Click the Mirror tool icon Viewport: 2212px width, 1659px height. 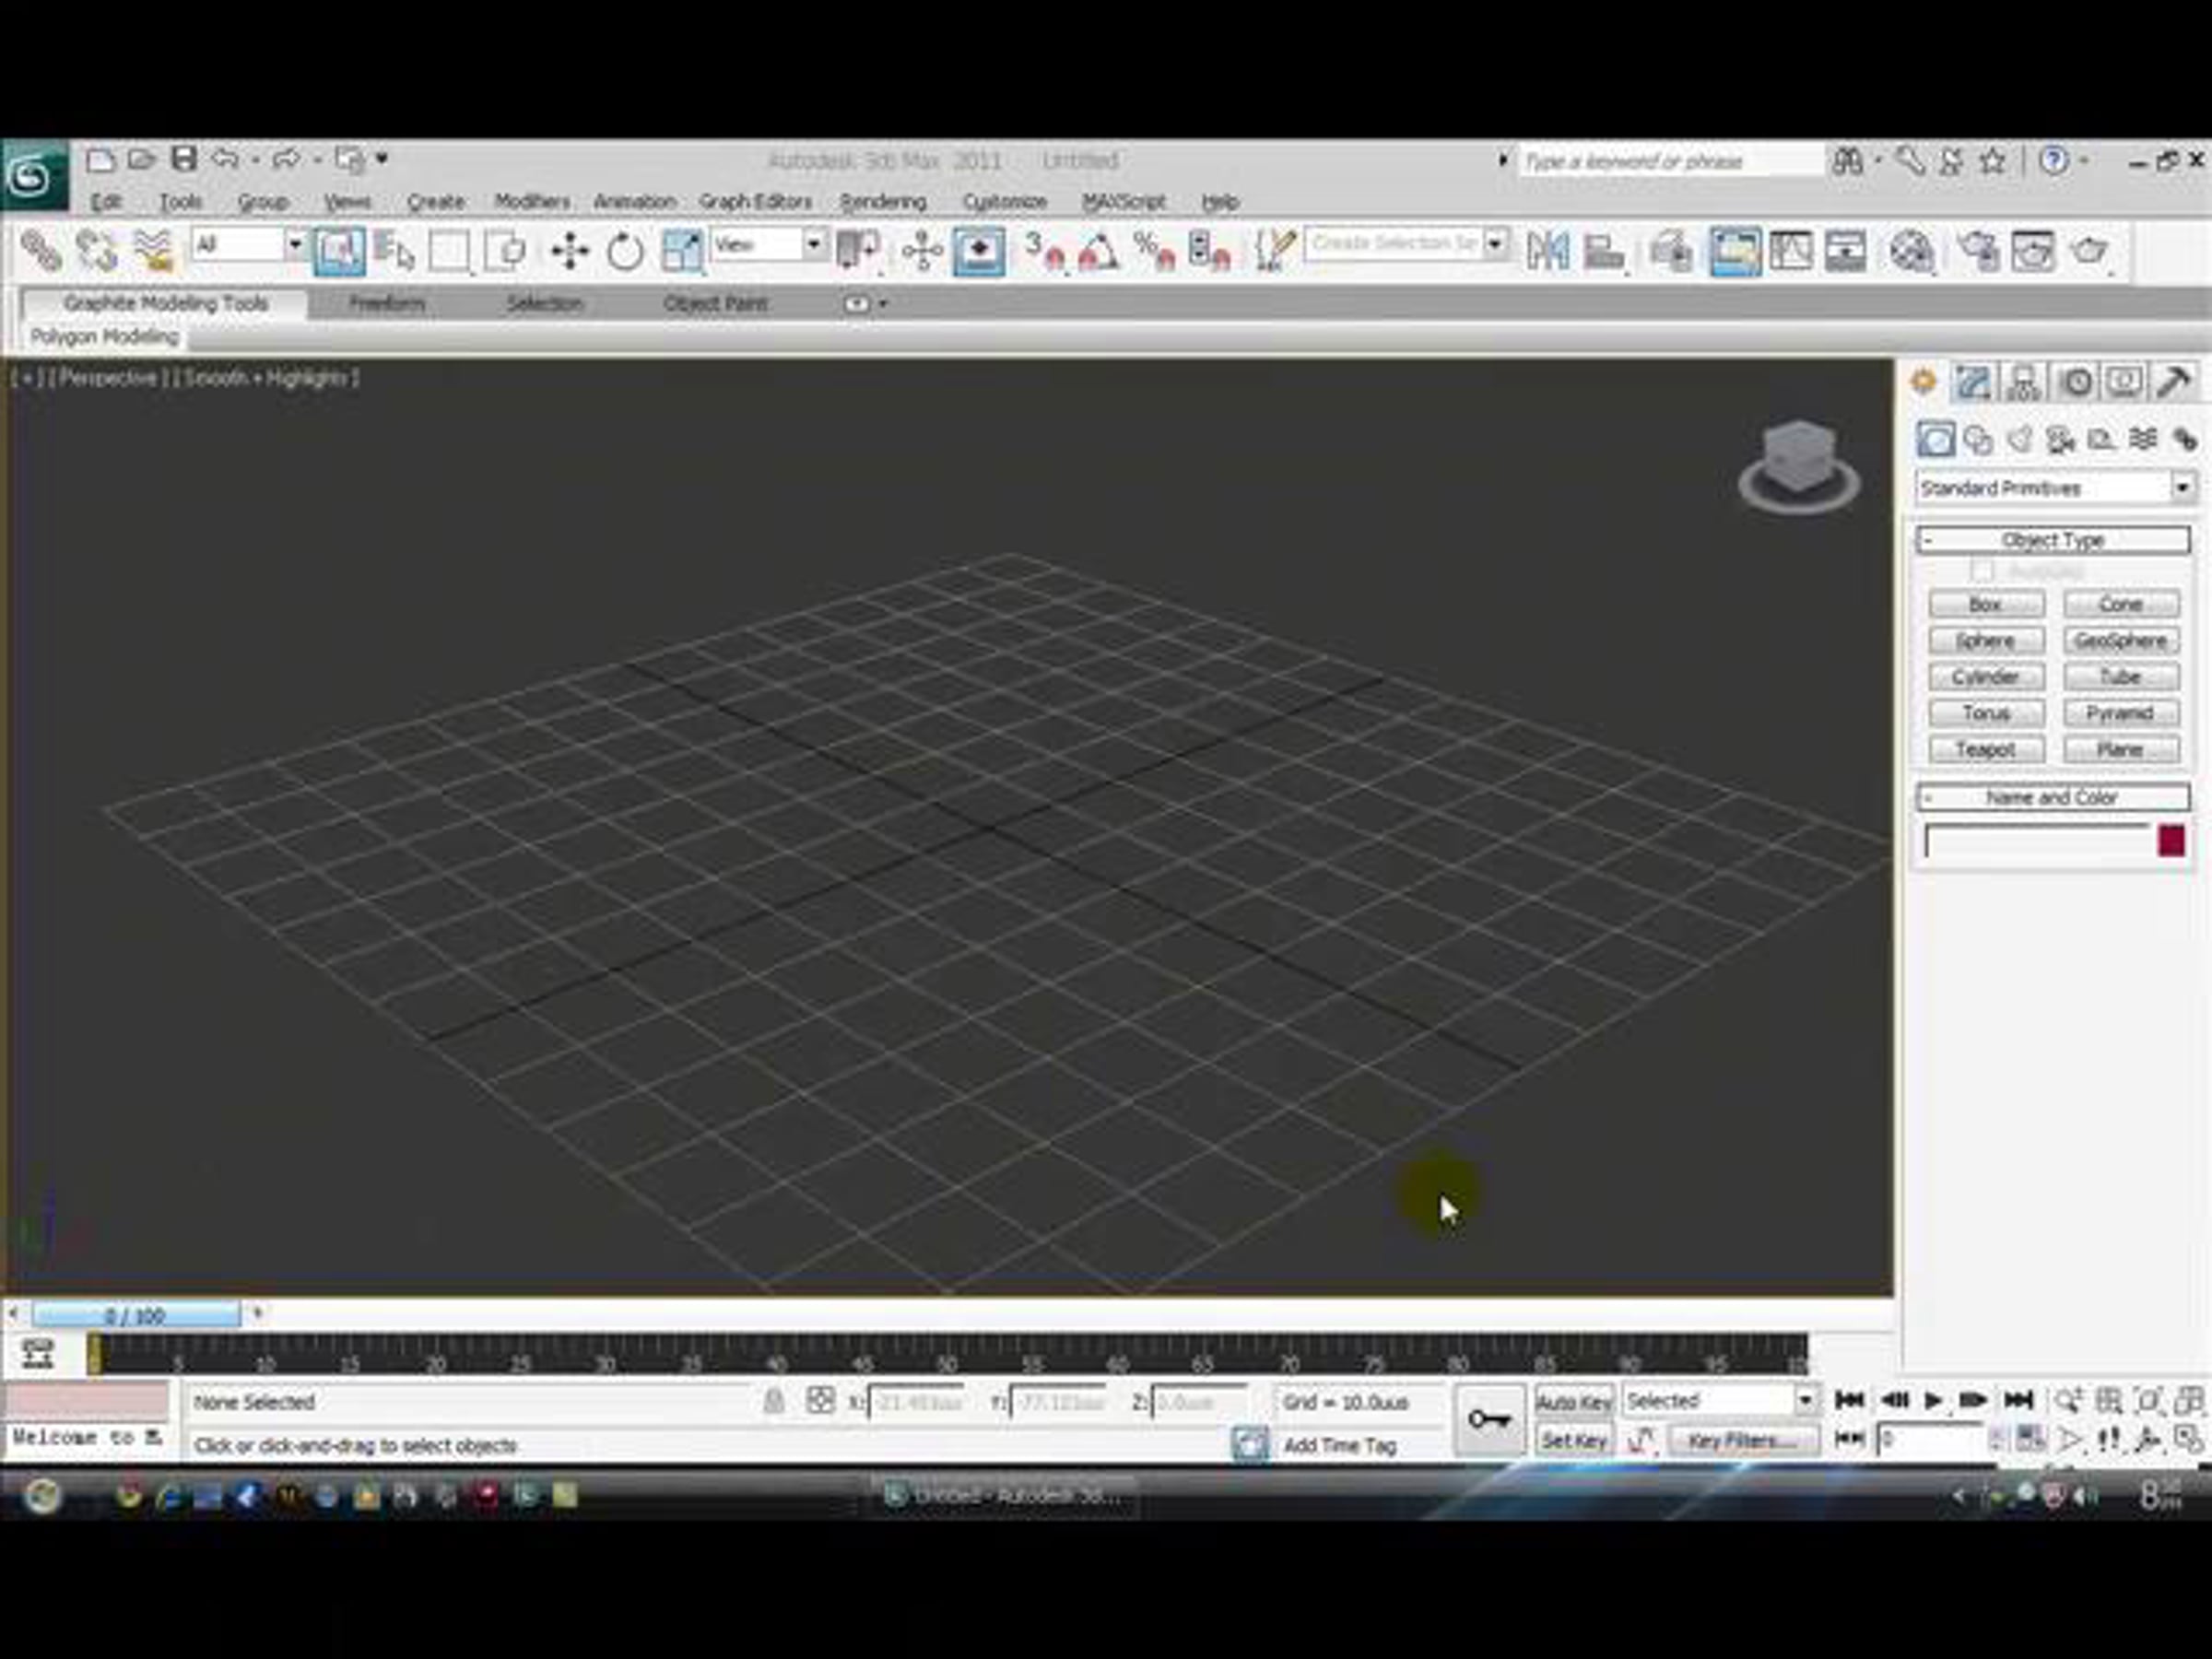click(1548, 250)
